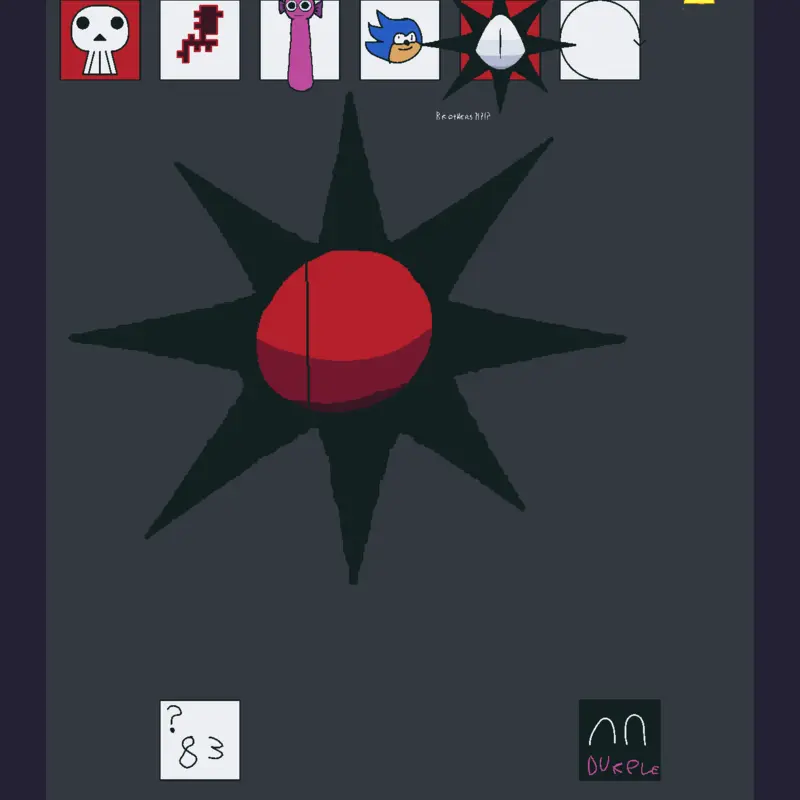Select the blue hedgehog character icon
The height and width of the screenshot is (800, 800).
point(400,40)
